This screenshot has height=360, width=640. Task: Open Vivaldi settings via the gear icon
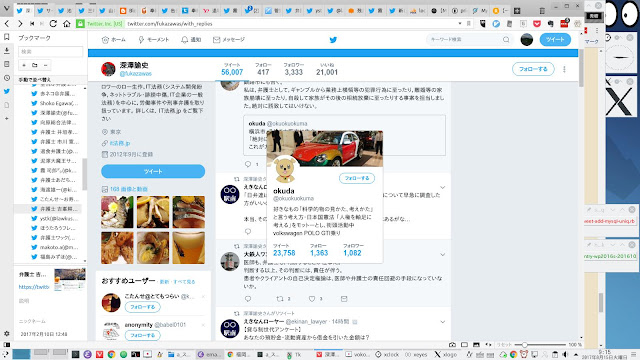pyautogui.click(x=7, y=333)
